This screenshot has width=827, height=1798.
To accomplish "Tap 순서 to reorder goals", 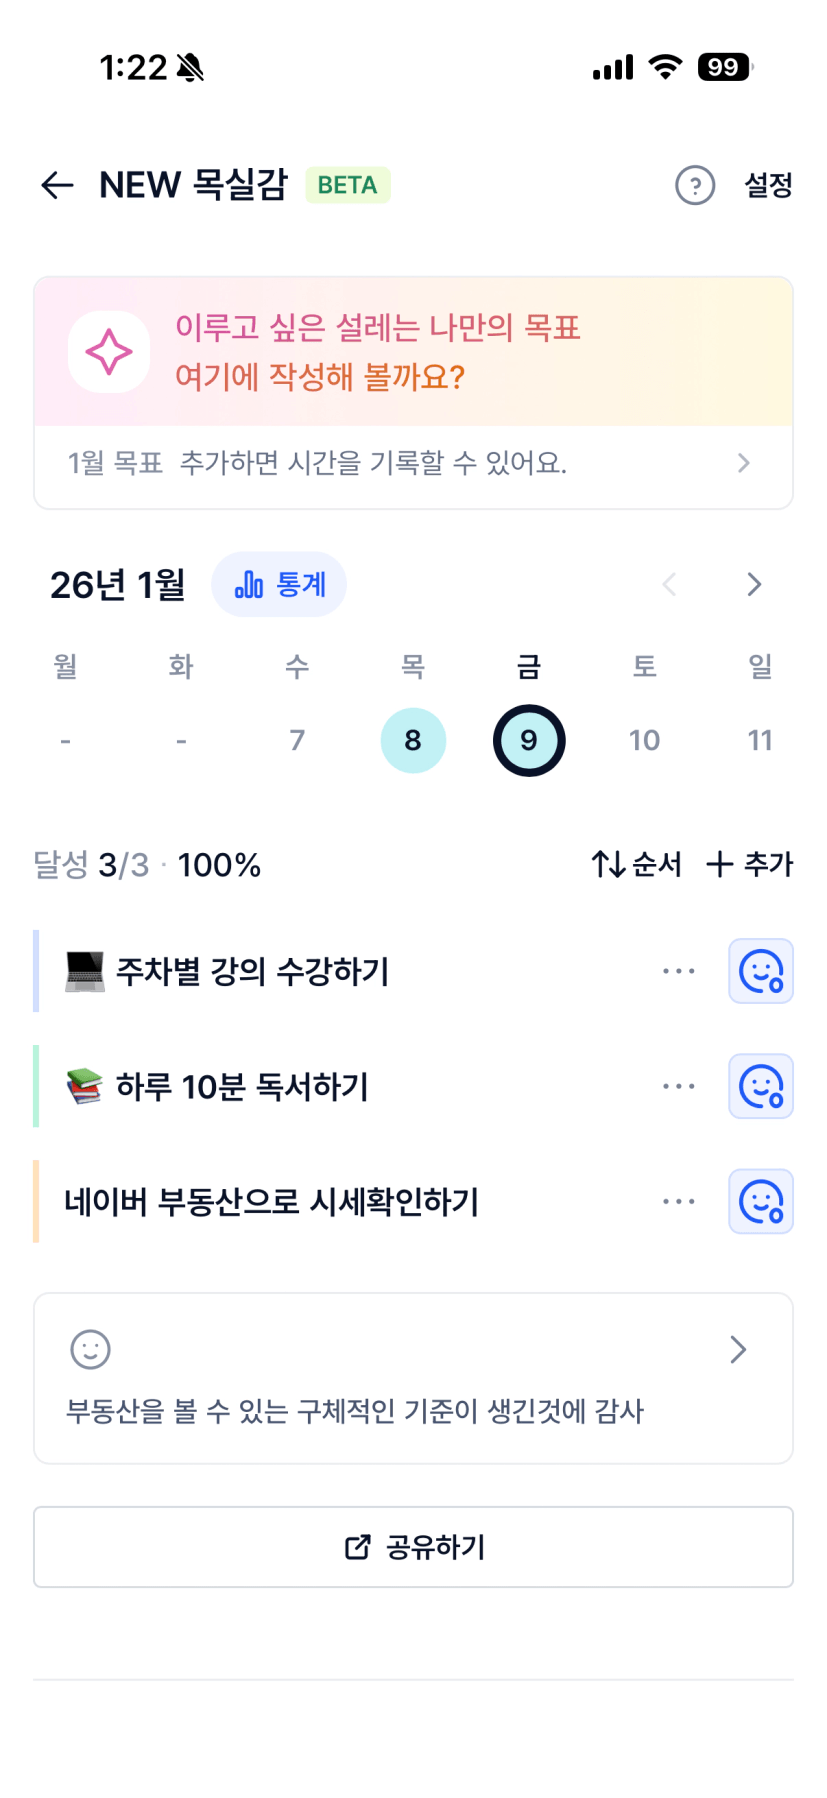I will (x=636, y=864).
